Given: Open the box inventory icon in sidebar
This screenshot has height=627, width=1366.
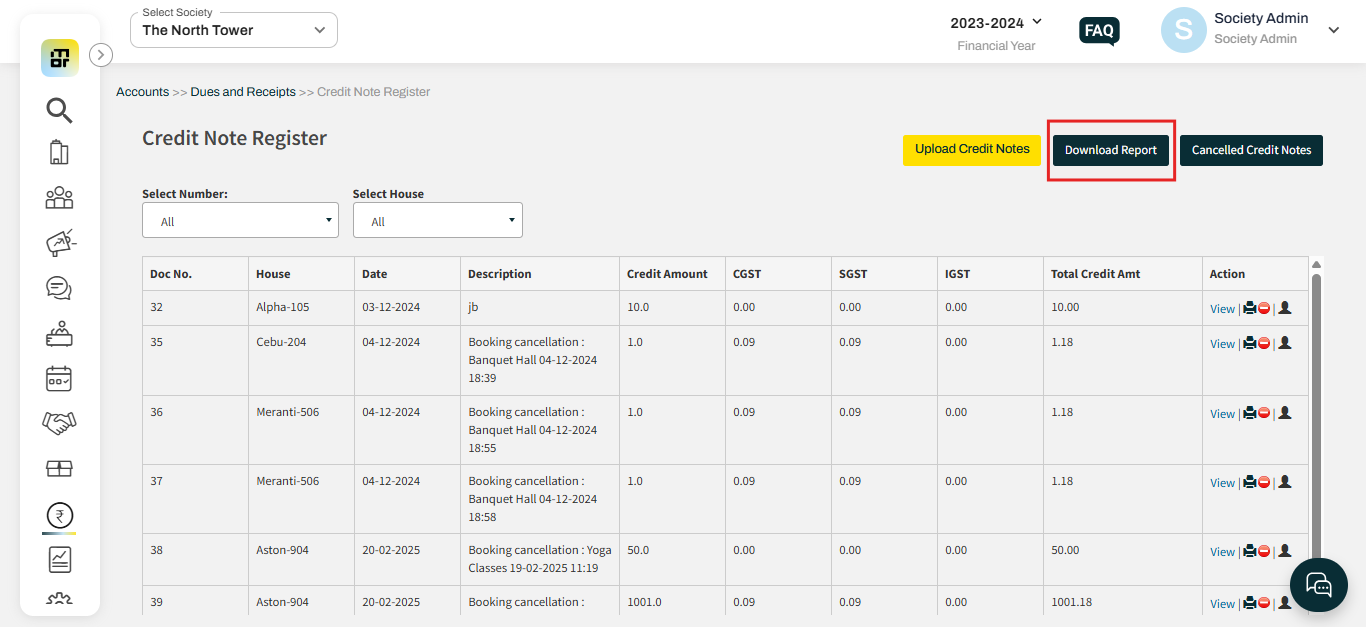Looking at the screenshot, I should [60, 469].
